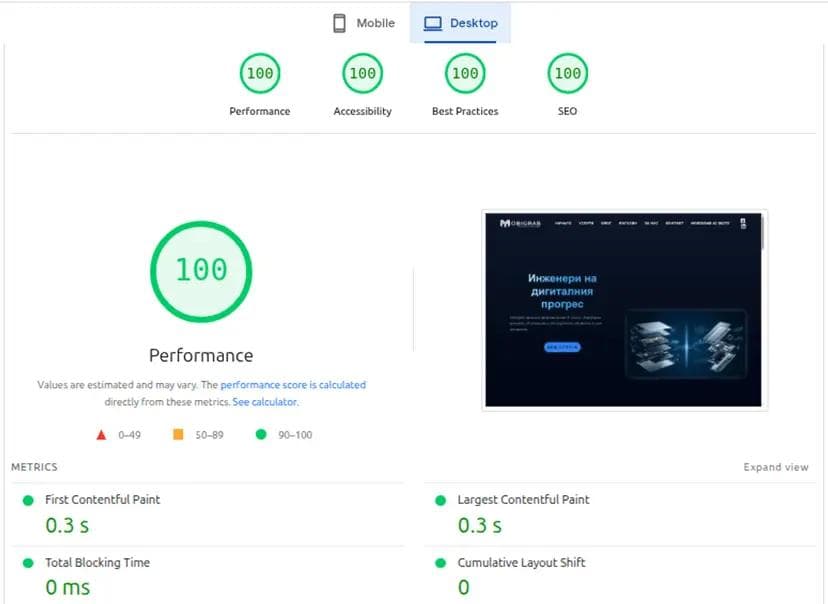Screen dimensions: 828x604
Task: Click the 'SEO' label
Action: 568,111
